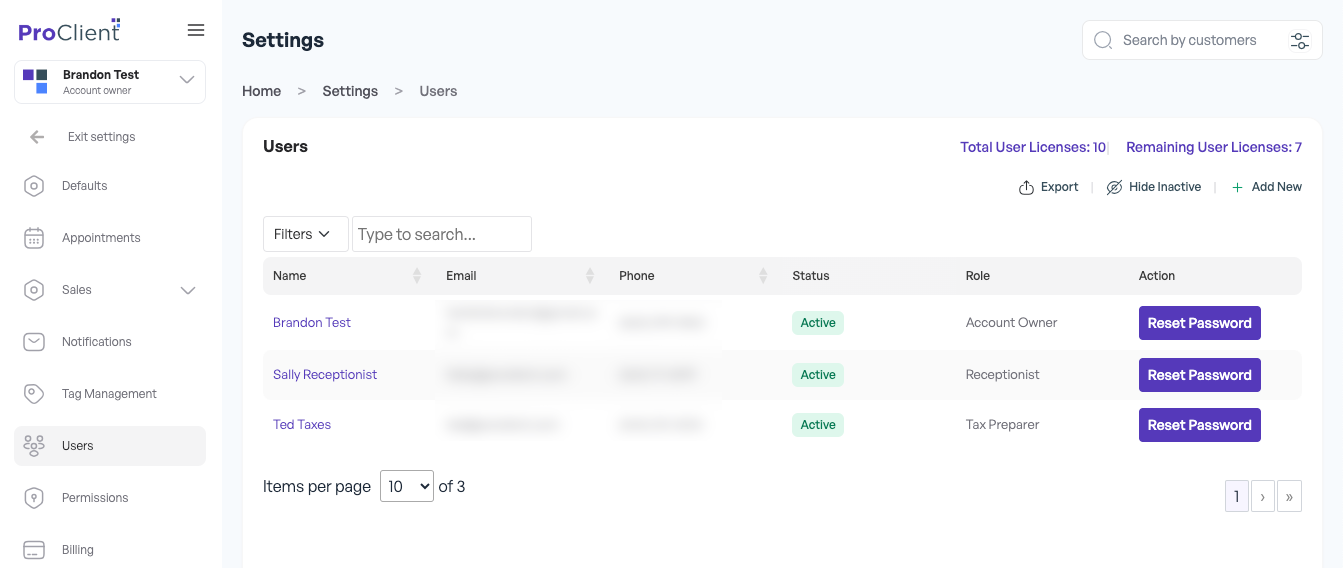Select Users in the sidebar
1343x568 pixels.
(110, 446)
